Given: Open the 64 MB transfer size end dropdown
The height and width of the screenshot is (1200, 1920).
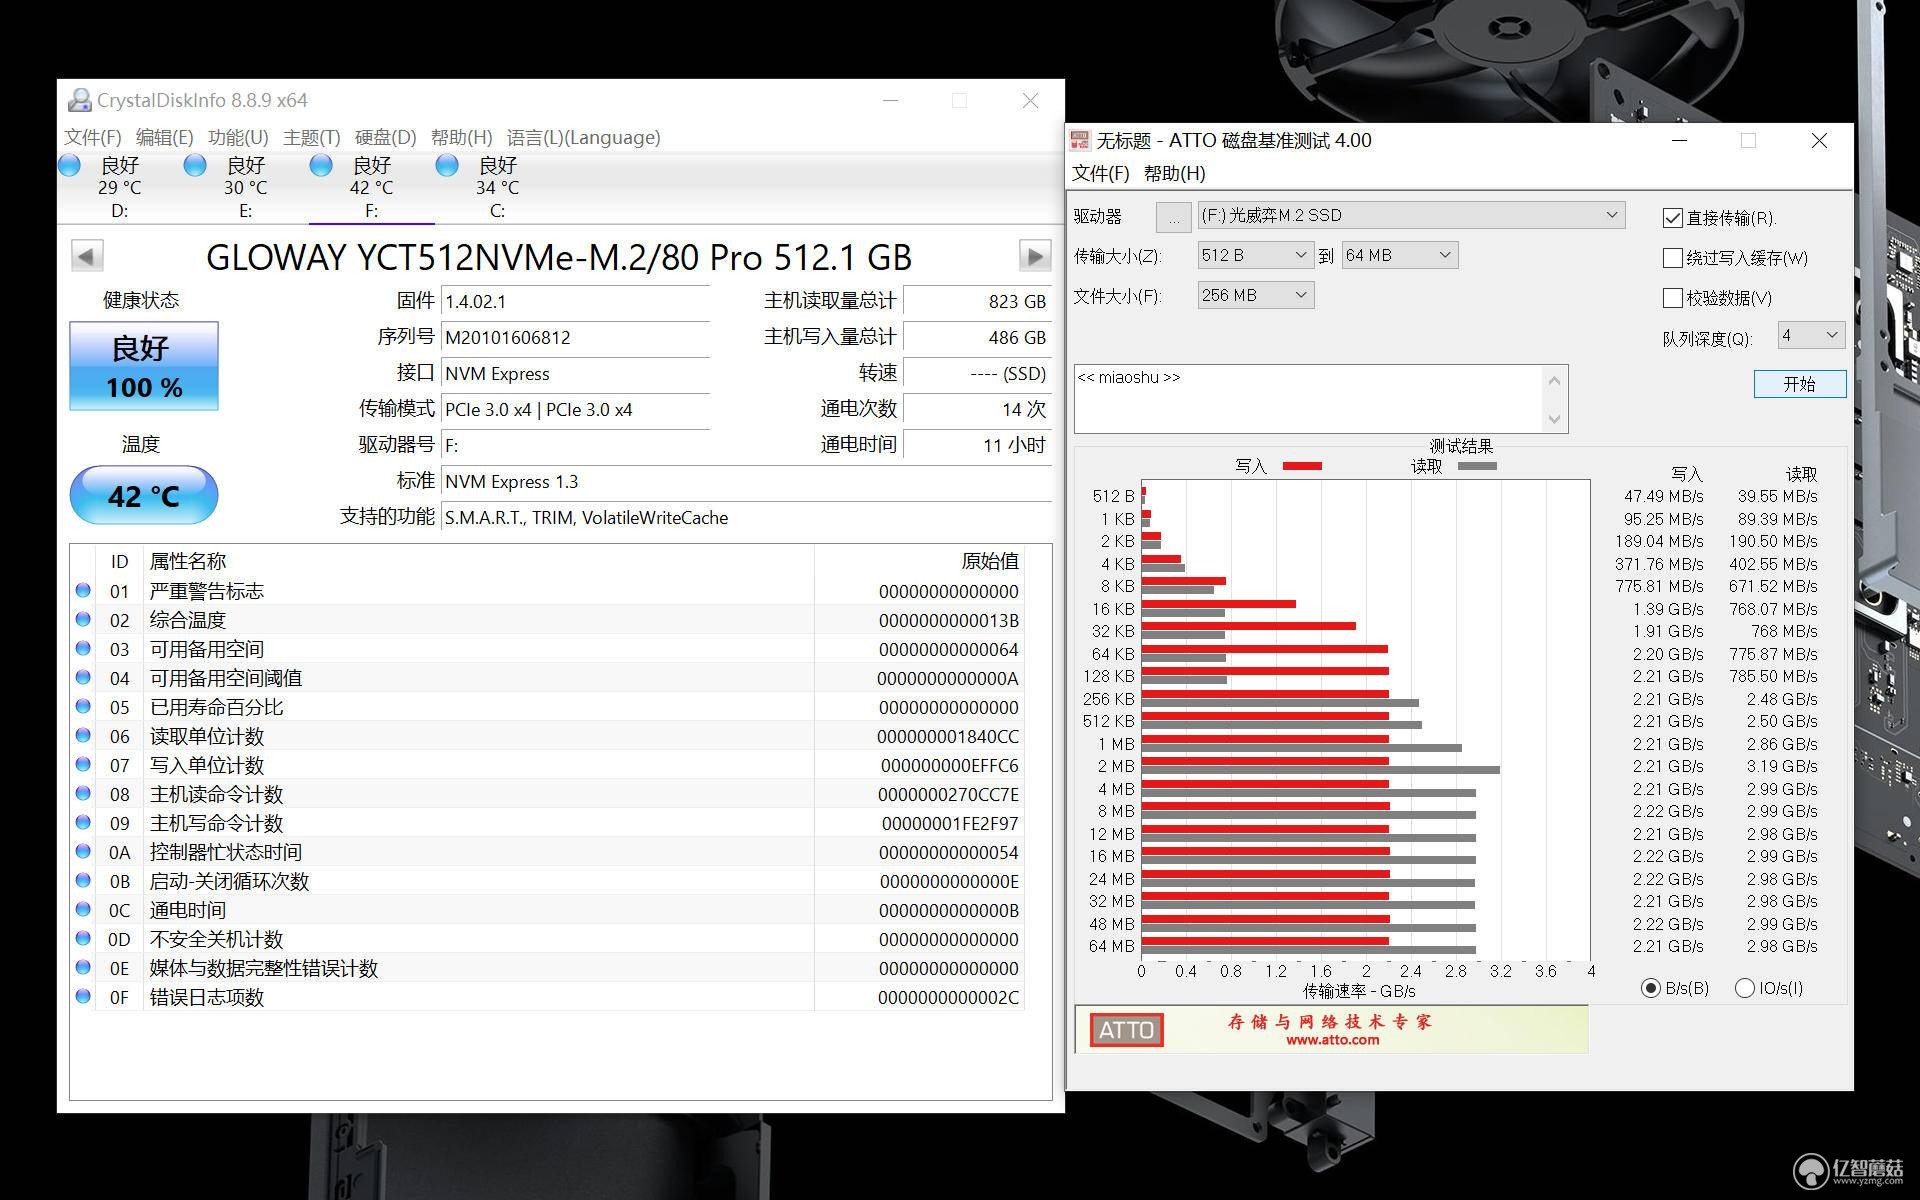Looking at the screenshot, I should 1400,255.
